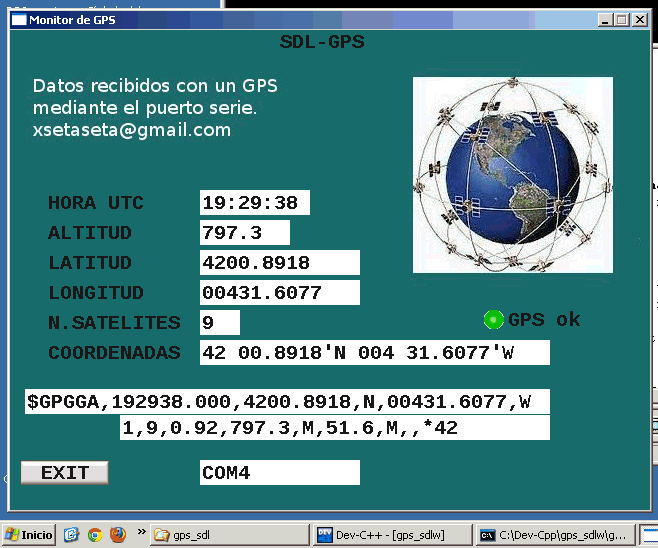The width and height of the screenshot is (658, 548).
Task: Select the HORA UTC time field
Action: click(x=254, y=203)
